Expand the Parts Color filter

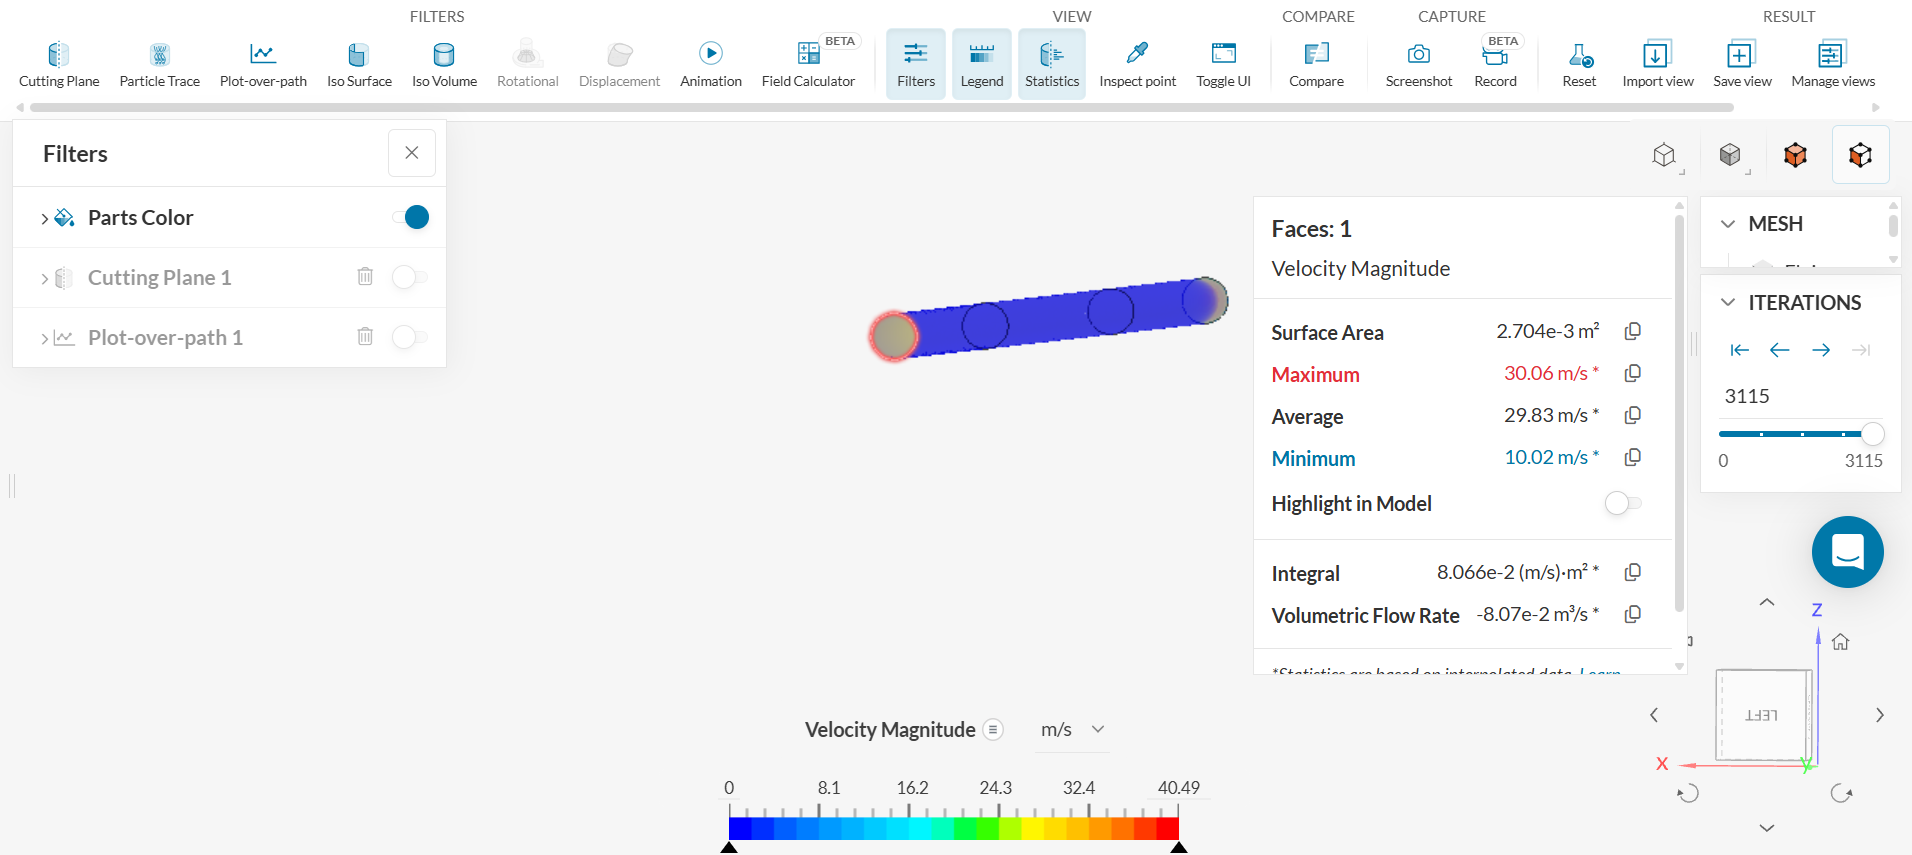click(x=44, y=218)
